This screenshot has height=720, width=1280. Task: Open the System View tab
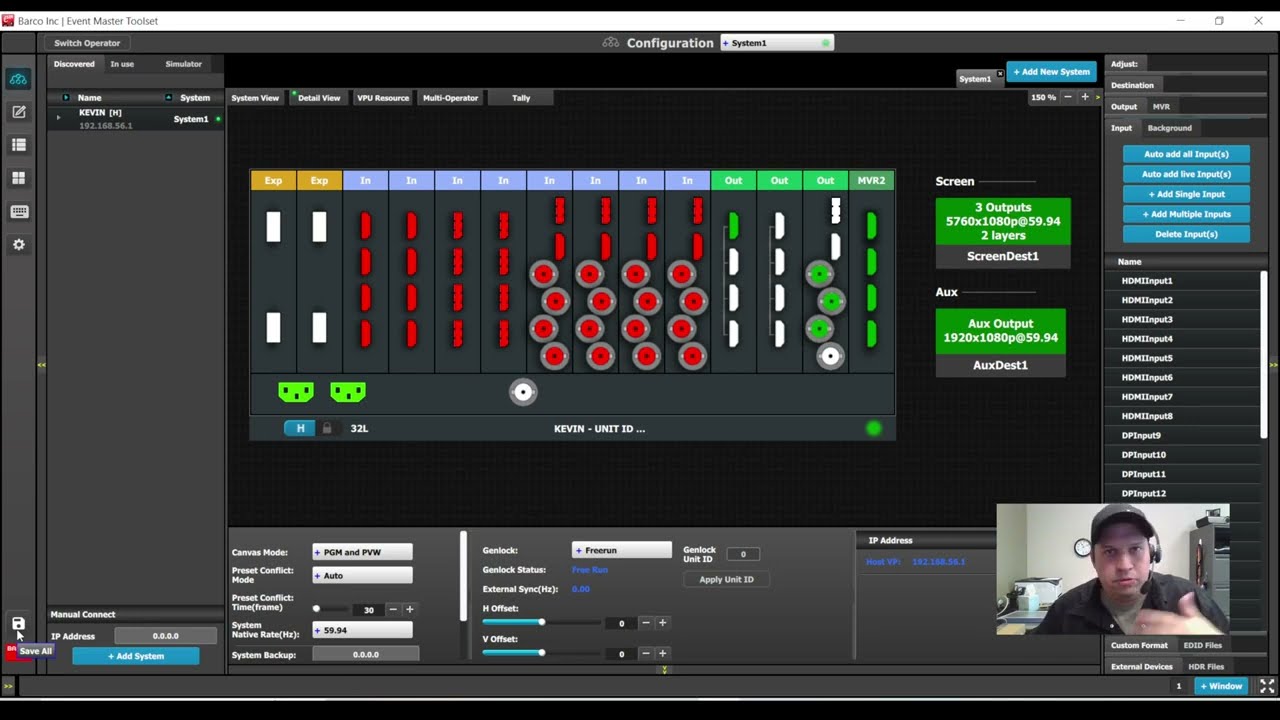point(255,98)
